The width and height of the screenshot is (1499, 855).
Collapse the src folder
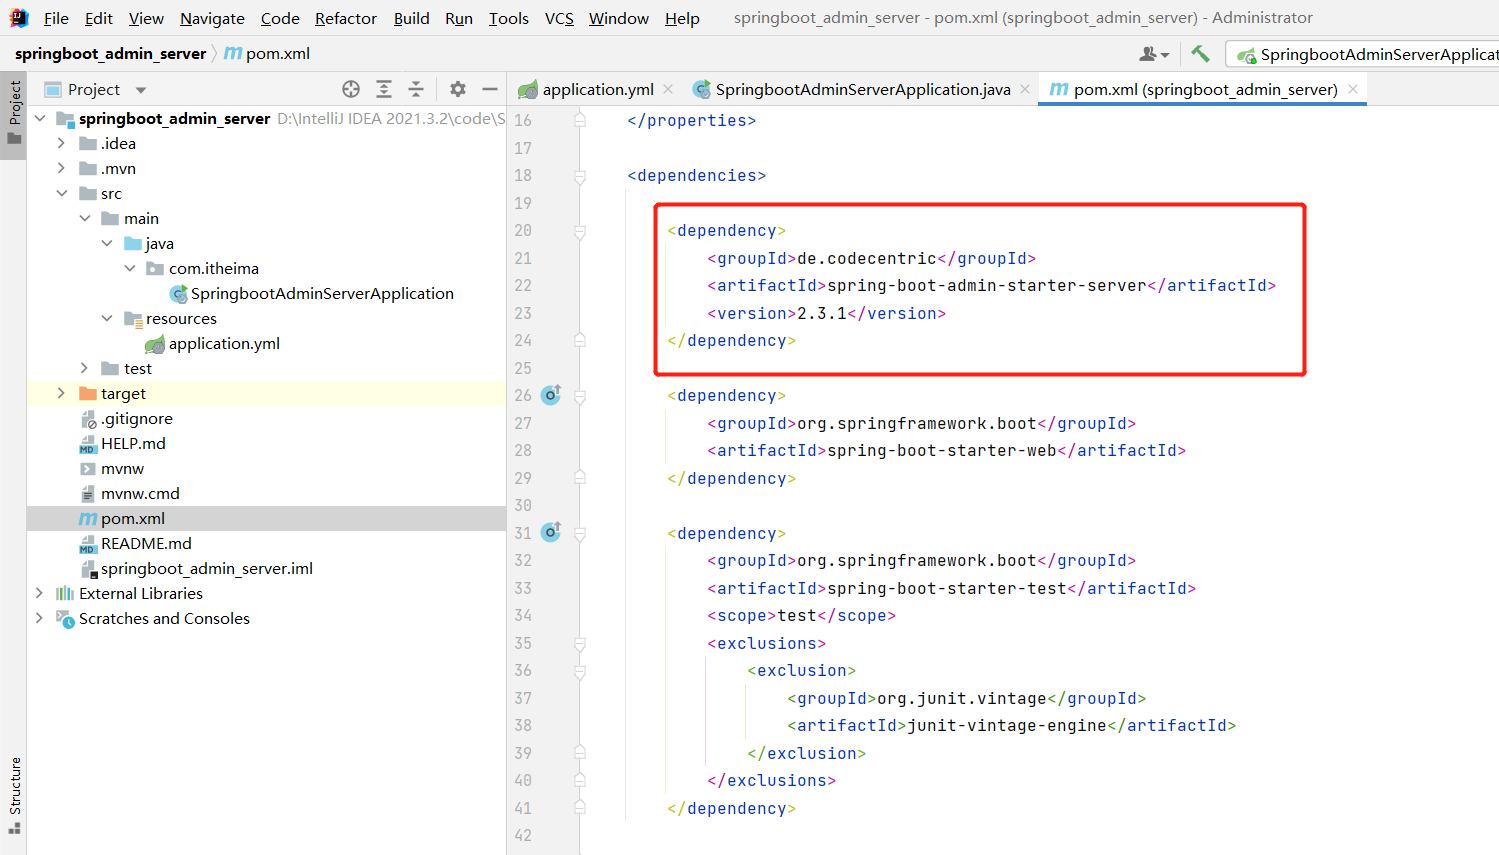point(62,193)
